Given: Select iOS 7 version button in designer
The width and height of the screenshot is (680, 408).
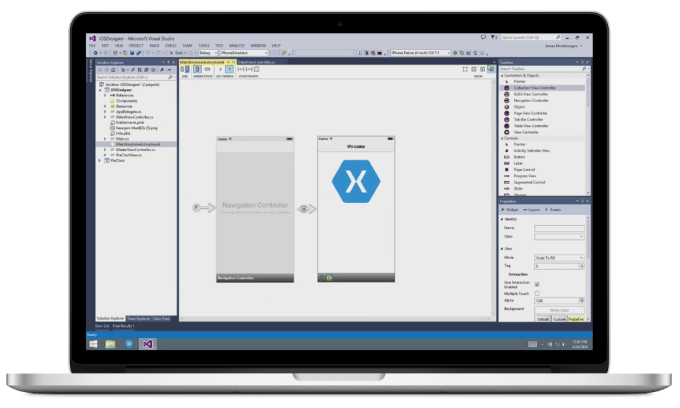Looking at the screenshot, I should [229, 69].
